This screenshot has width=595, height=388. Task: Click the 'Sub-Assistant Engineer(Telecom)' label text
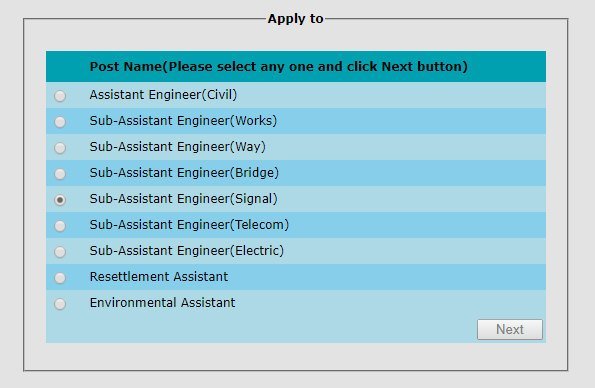(189, 225)
